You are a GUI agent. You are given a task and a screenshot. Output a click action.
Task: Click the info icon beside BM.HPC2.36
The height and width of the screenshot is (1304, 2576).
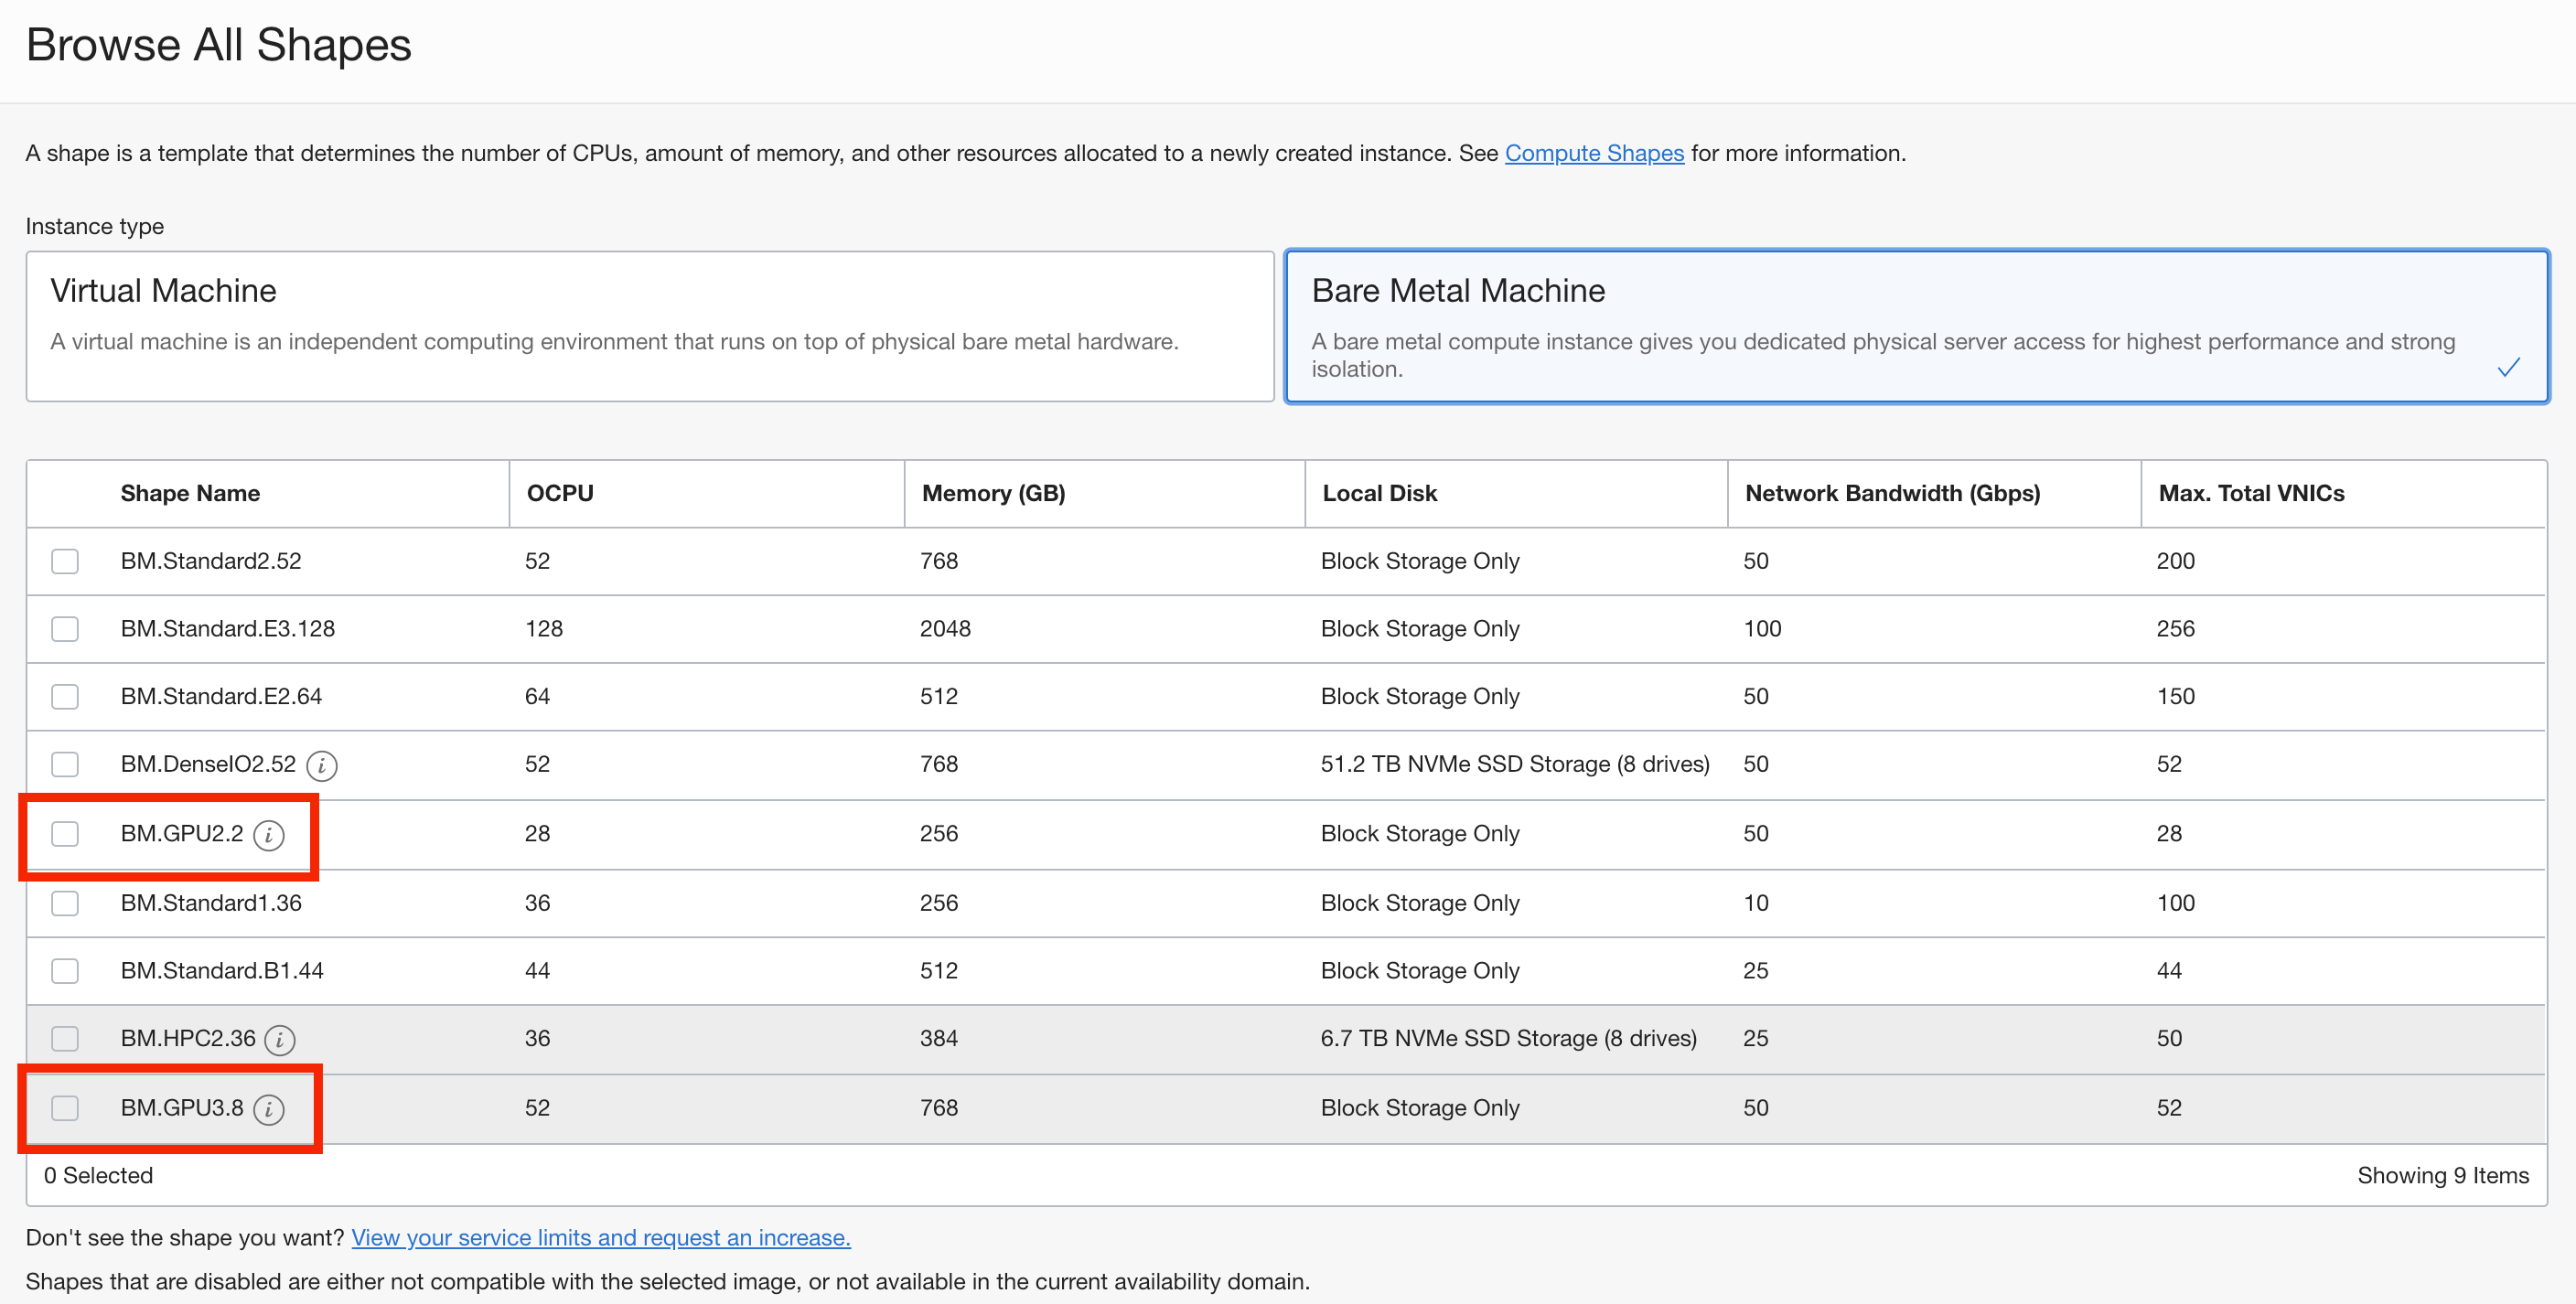click(280, 1040)
